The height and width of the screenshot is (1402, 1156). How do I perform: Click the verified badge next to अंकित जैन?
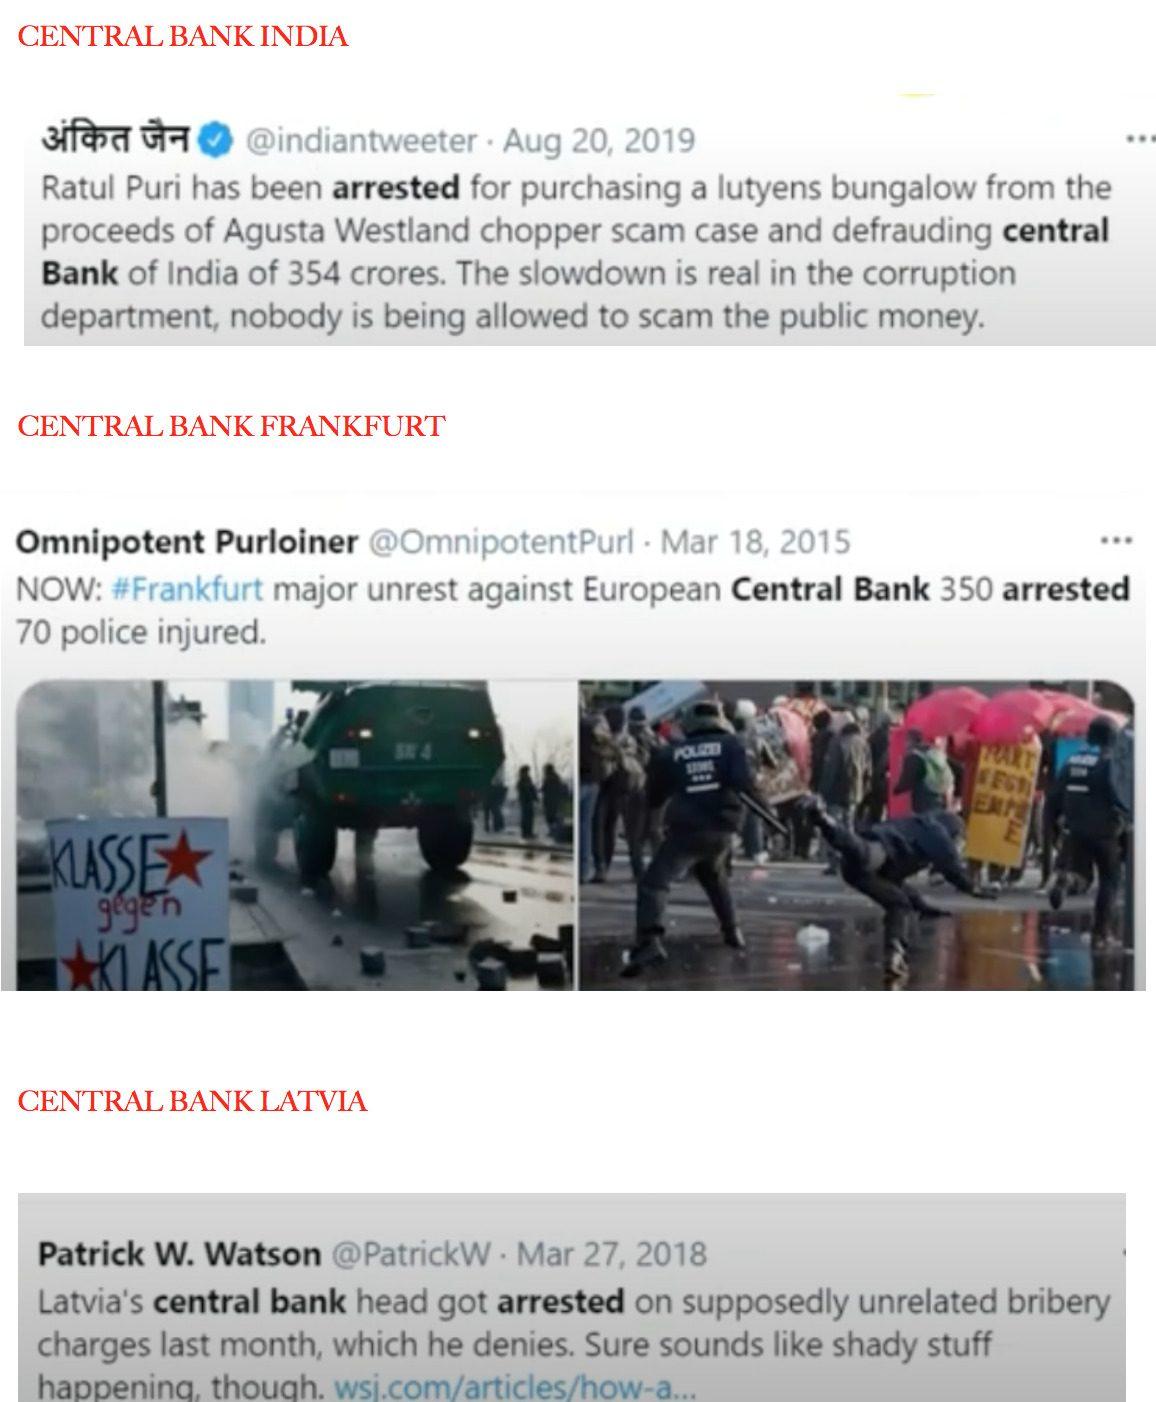tap(216, 139)
